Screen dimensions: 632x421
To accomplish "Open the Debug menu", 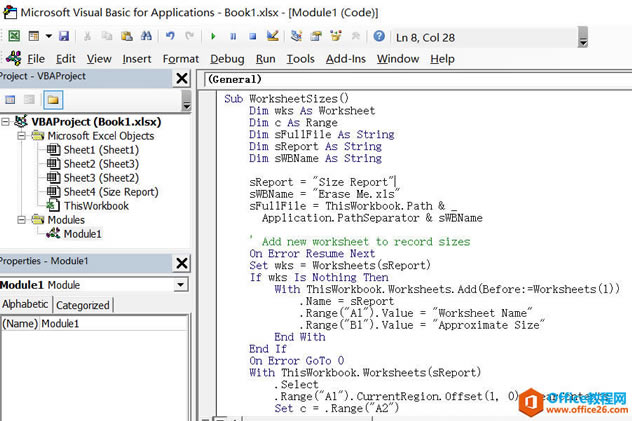I will pos(227,59).
